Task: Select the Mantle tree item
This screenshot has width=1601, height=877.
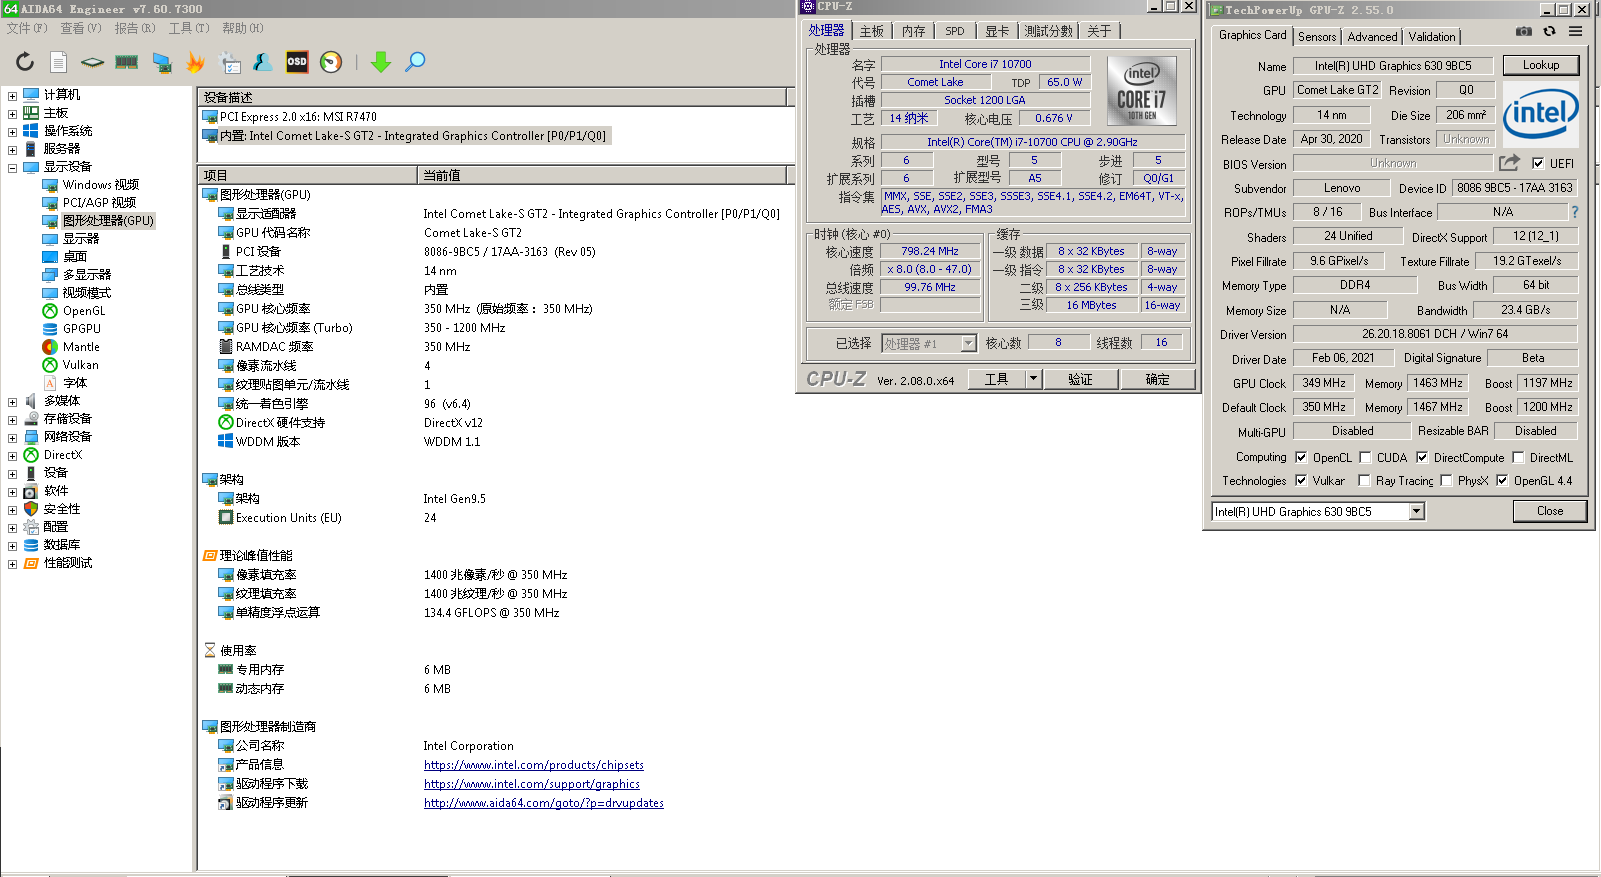Action: point(81,347)
